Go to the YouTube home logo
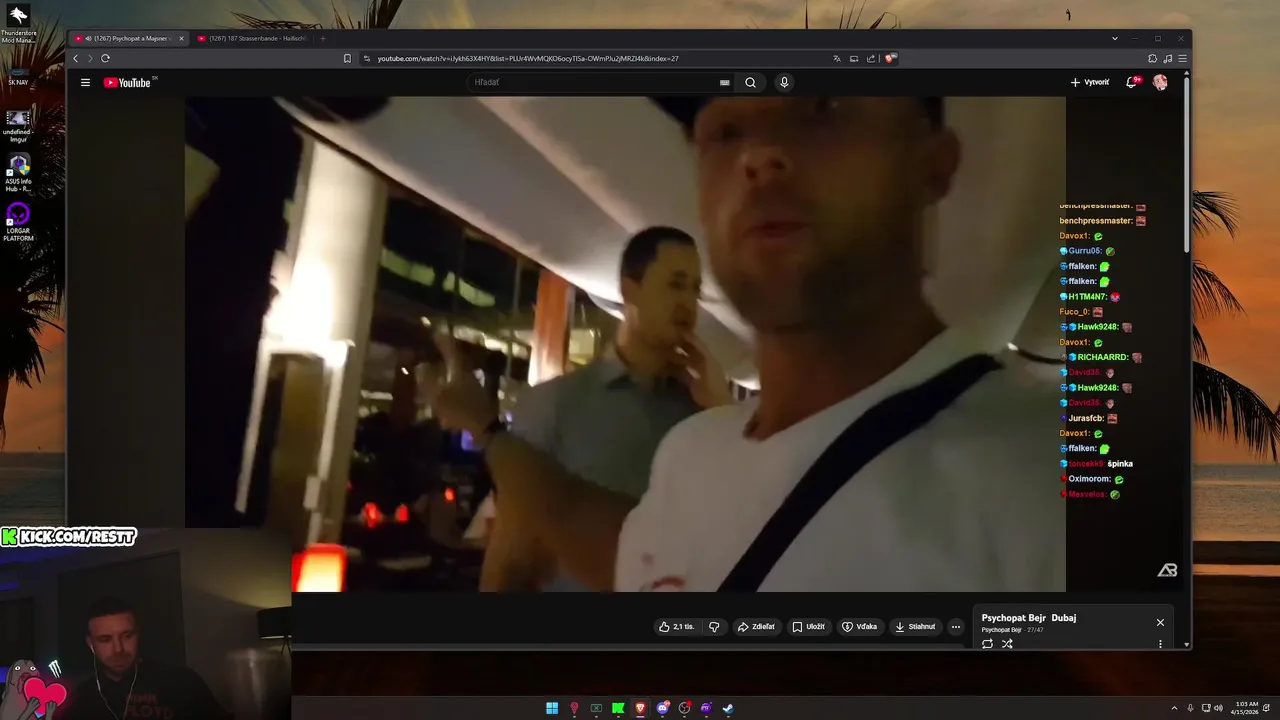 click(127, 83)
